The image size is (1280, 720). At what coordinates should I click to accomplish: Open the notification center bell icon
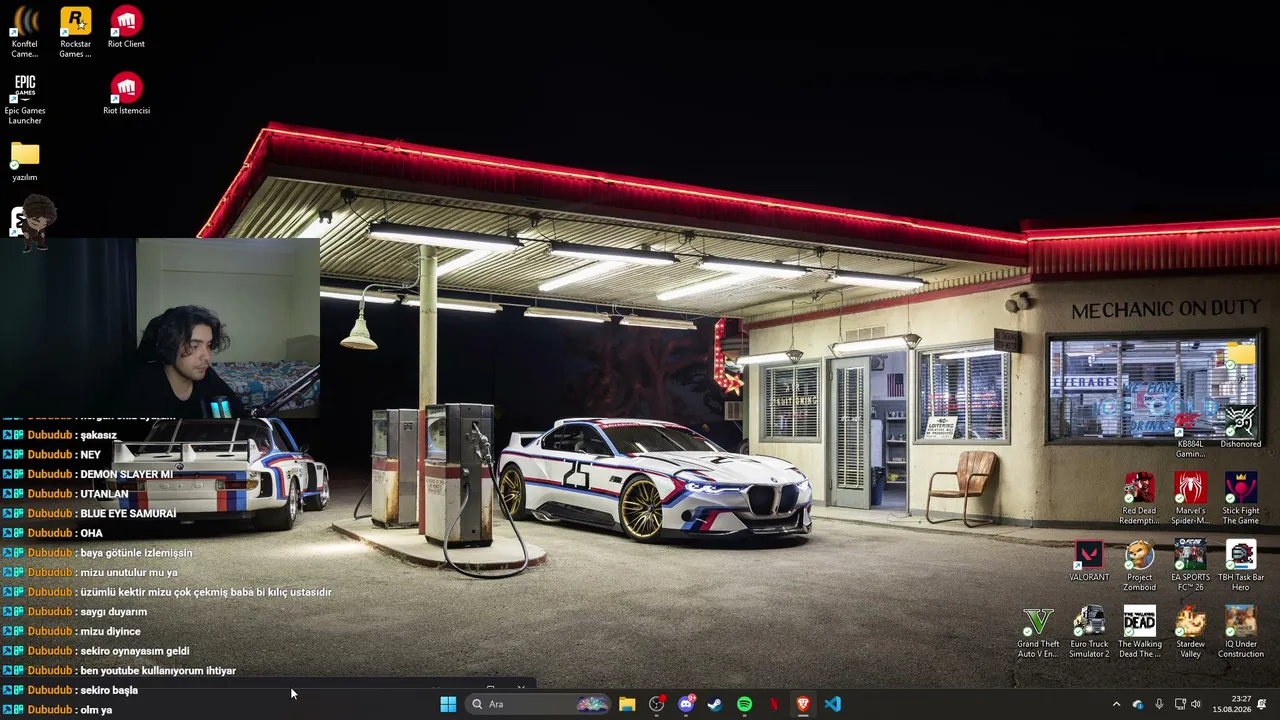[1262, 704]
